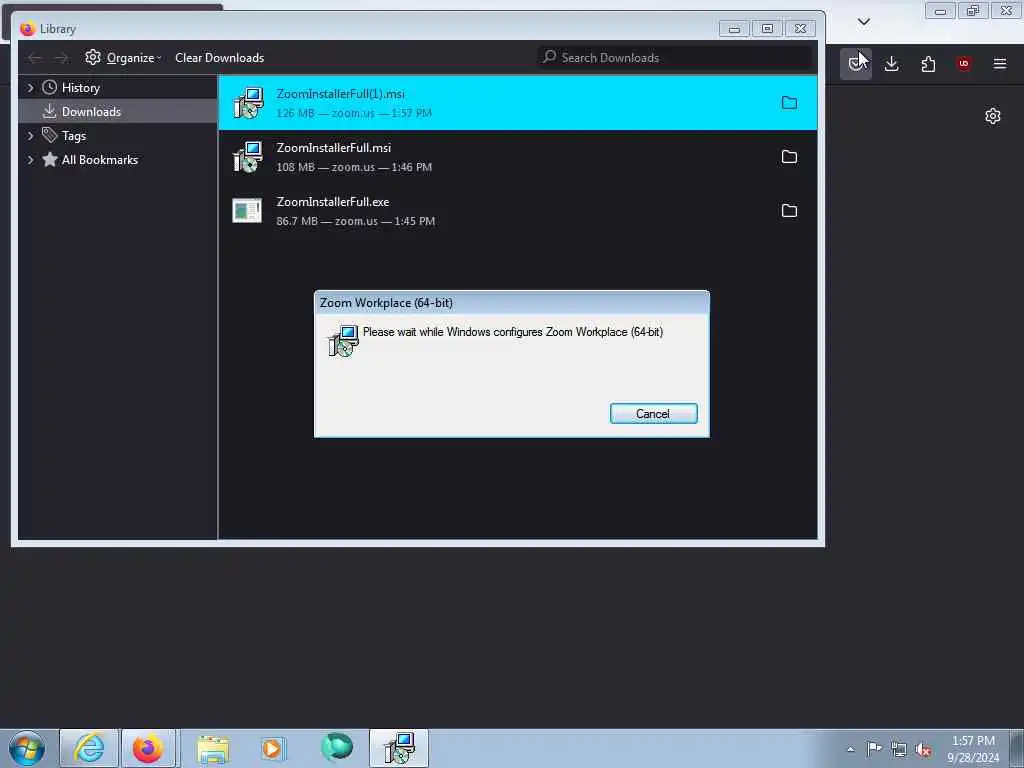Open the green circular app on taskbar

coord(336,747)
